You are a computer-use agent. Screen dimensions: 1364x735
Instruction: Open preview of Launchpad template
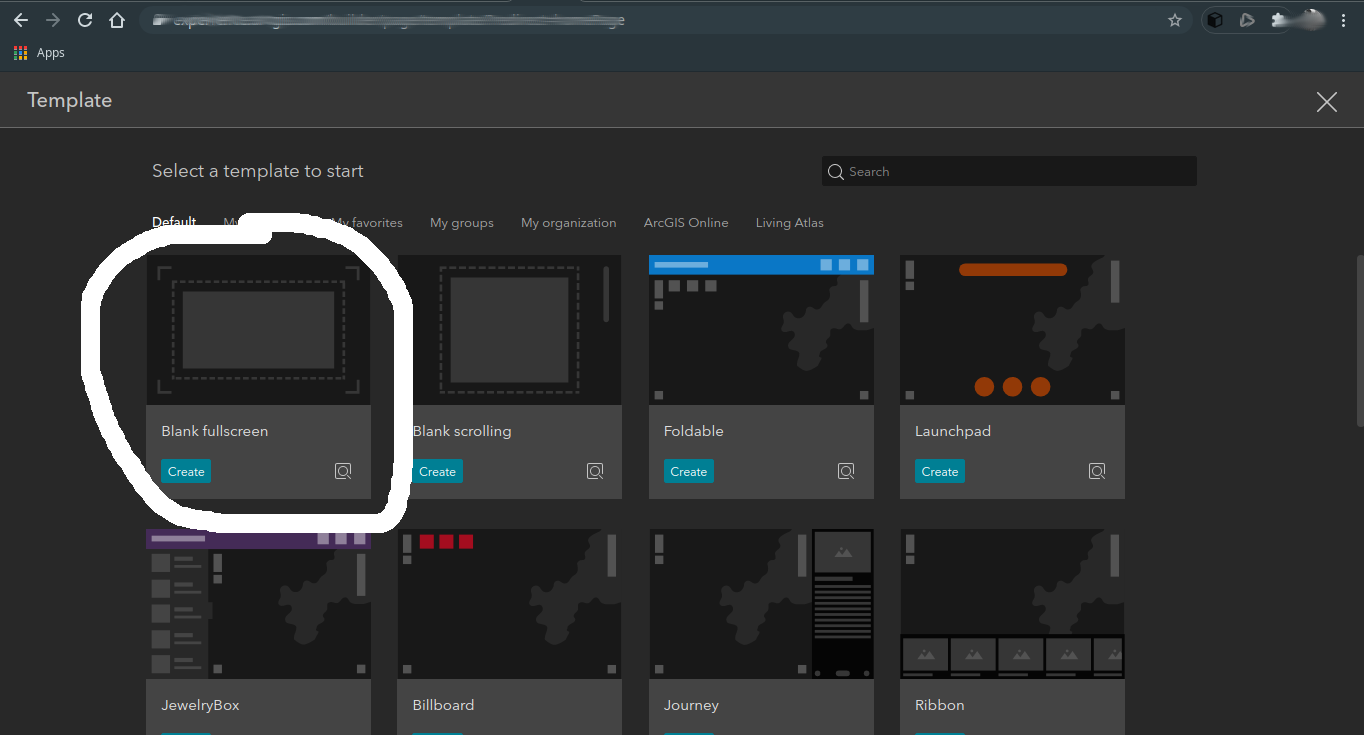pyautogui.click(x=1097, y=471)
